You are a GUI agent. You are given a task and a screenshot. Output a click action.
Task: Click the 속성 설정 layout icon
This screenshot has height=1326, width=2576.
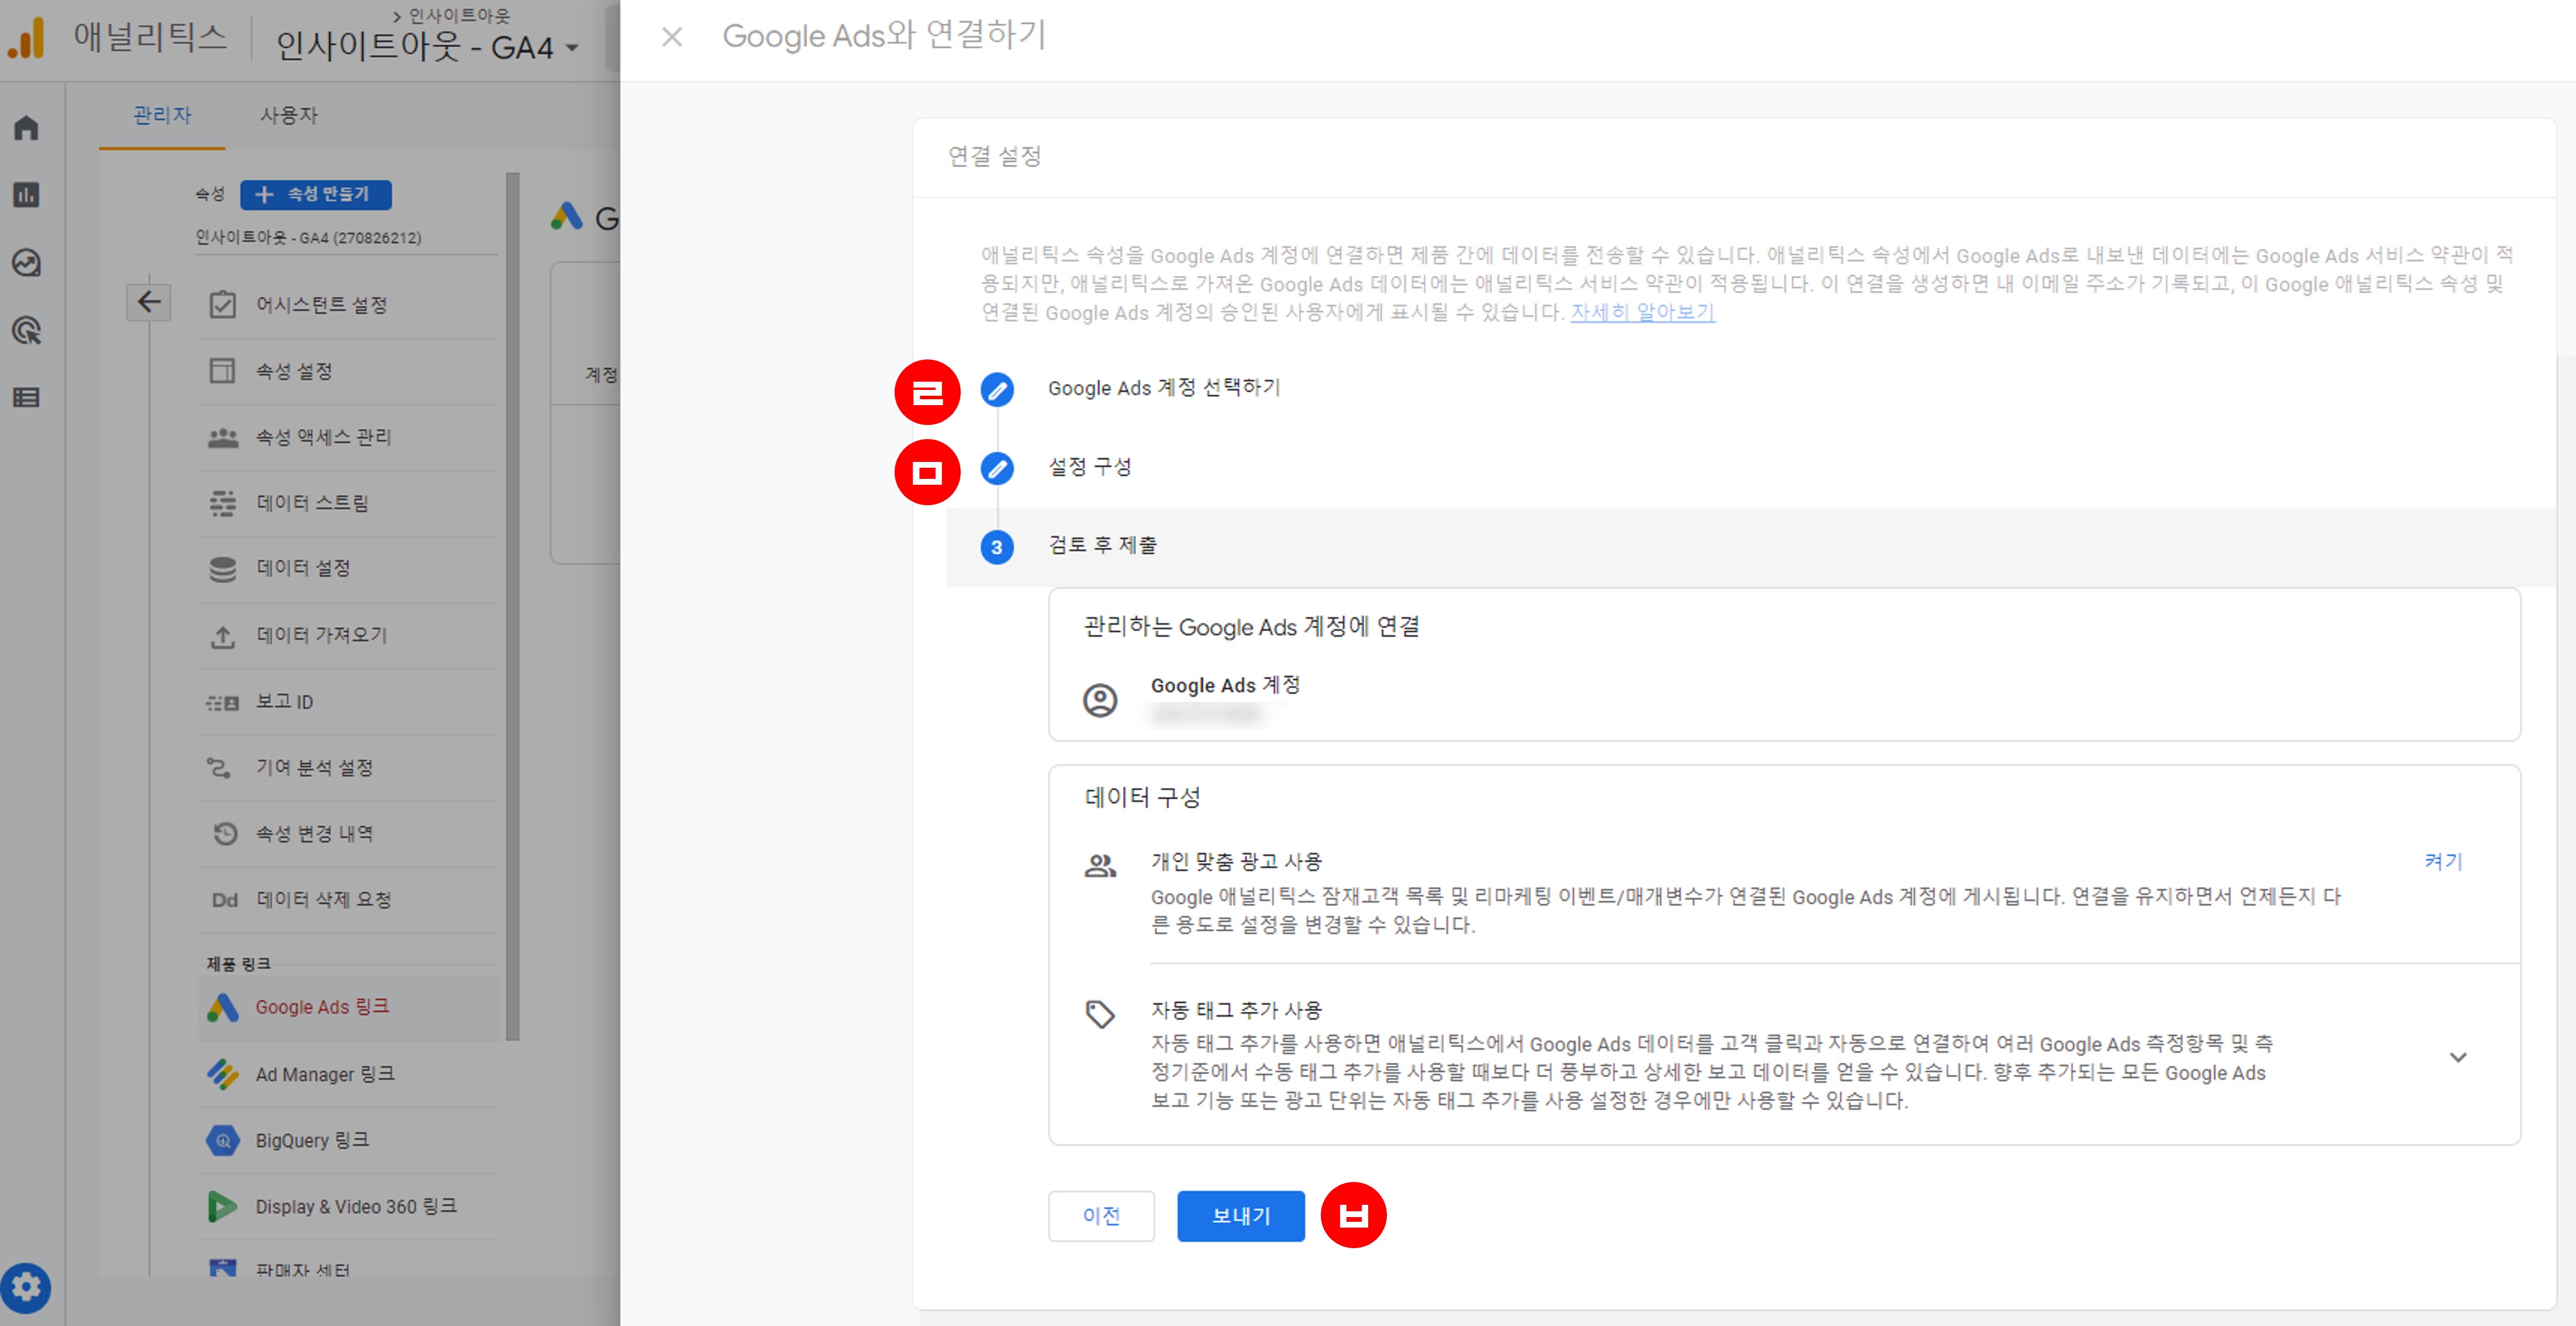(x=222, y=371)
